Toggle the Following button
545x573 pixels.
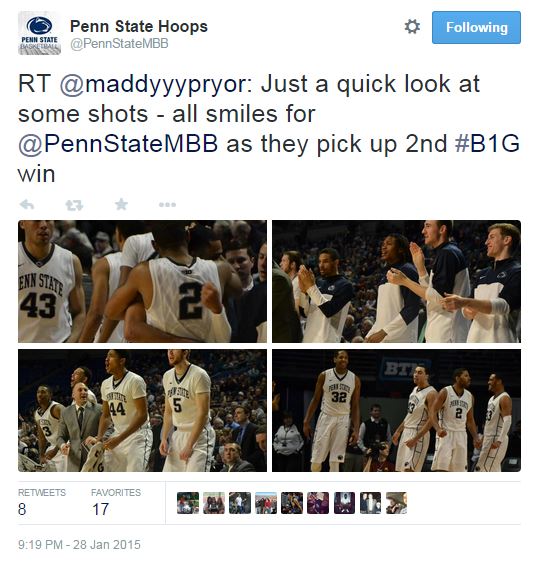point(476,27)
